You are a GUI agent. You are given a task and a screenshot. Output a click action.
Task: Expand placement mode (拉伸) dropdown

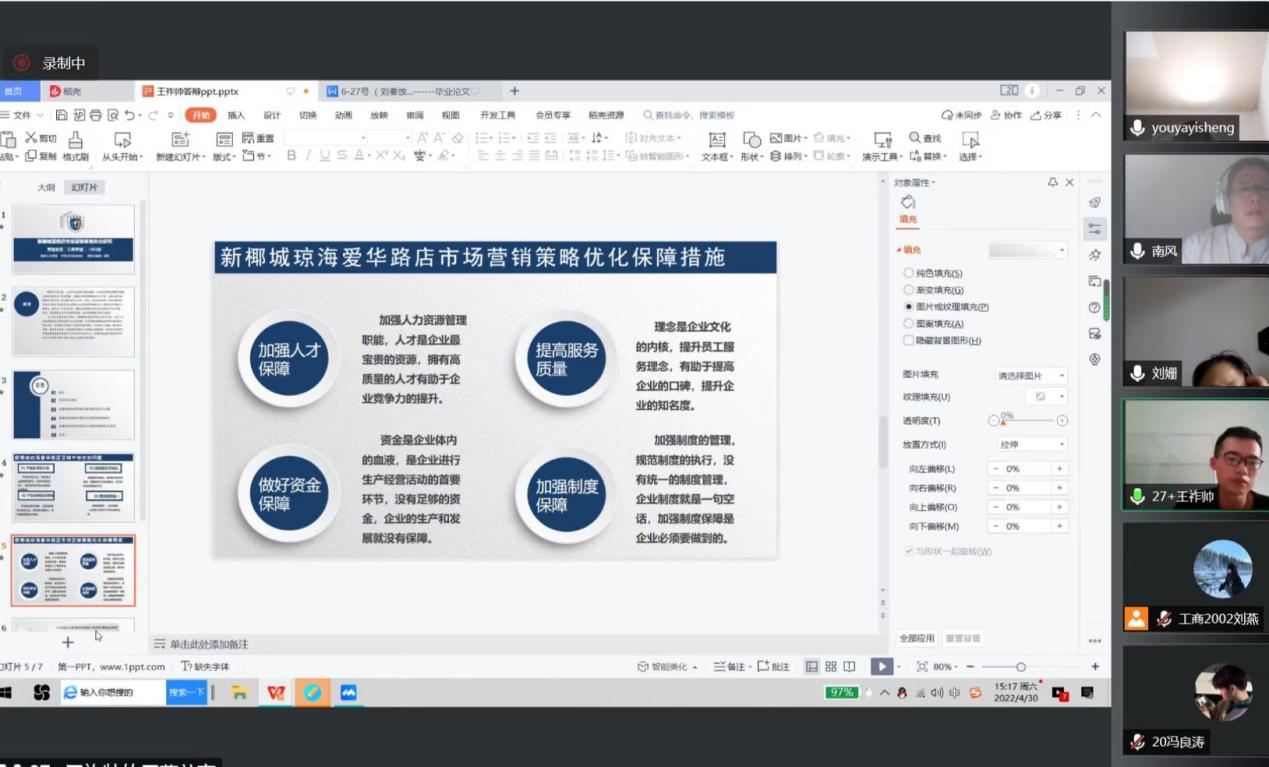click(x=1031, y=444)
